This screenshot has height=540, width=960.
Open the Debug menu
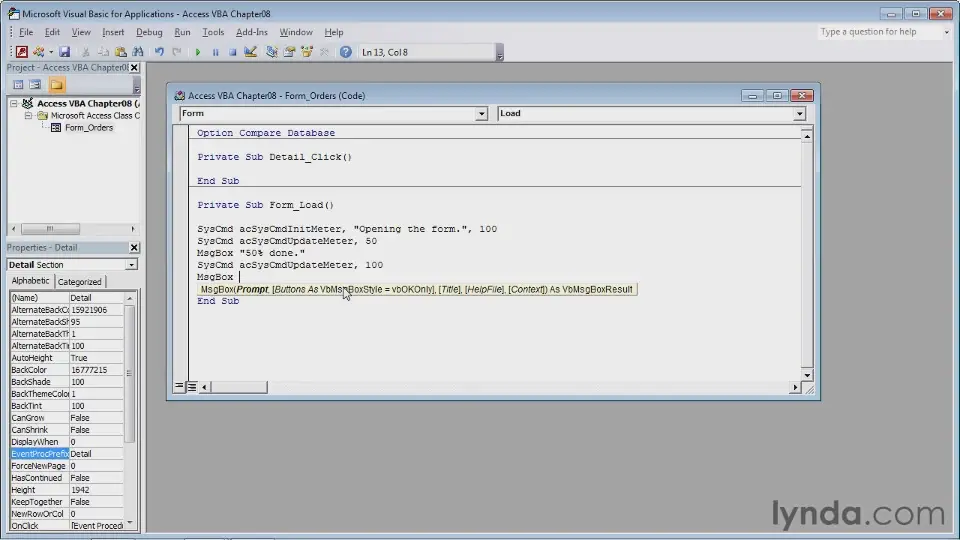coord(149,32)
